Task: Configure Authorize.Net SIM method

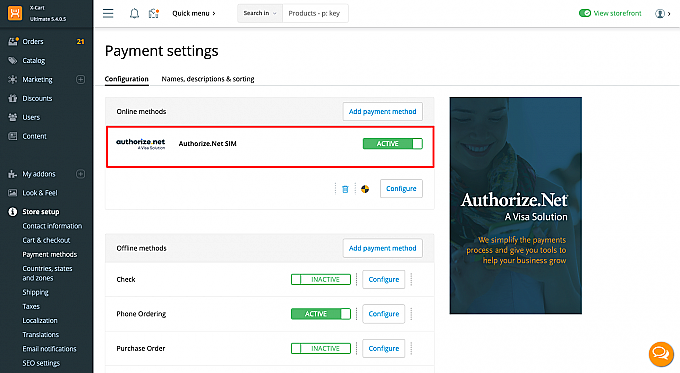Action: 401,189
